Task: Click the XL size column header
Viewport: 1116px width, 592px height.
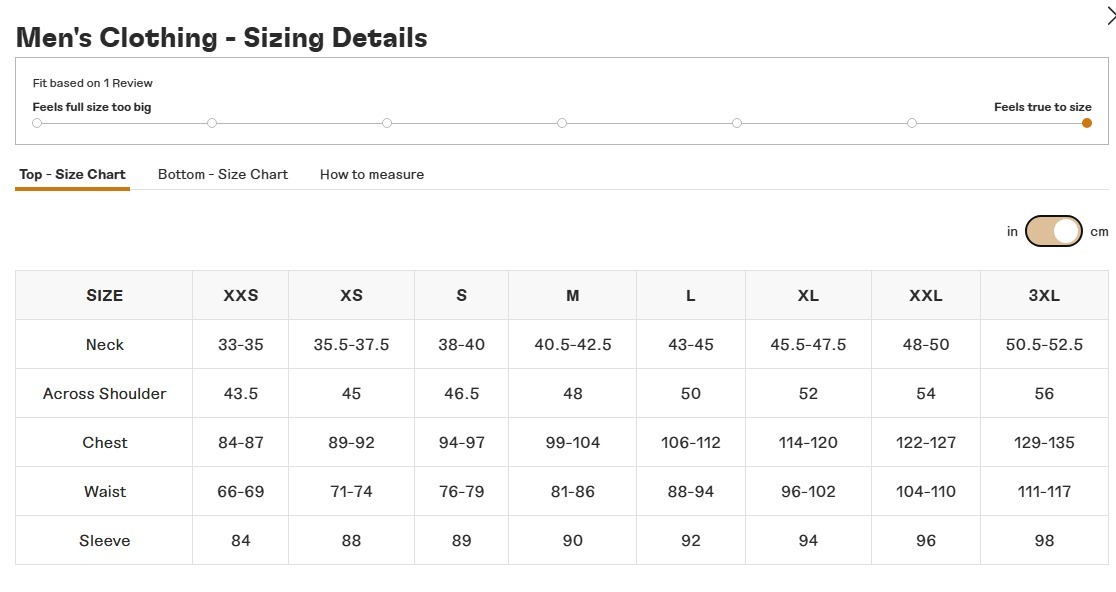Action: 808,295
